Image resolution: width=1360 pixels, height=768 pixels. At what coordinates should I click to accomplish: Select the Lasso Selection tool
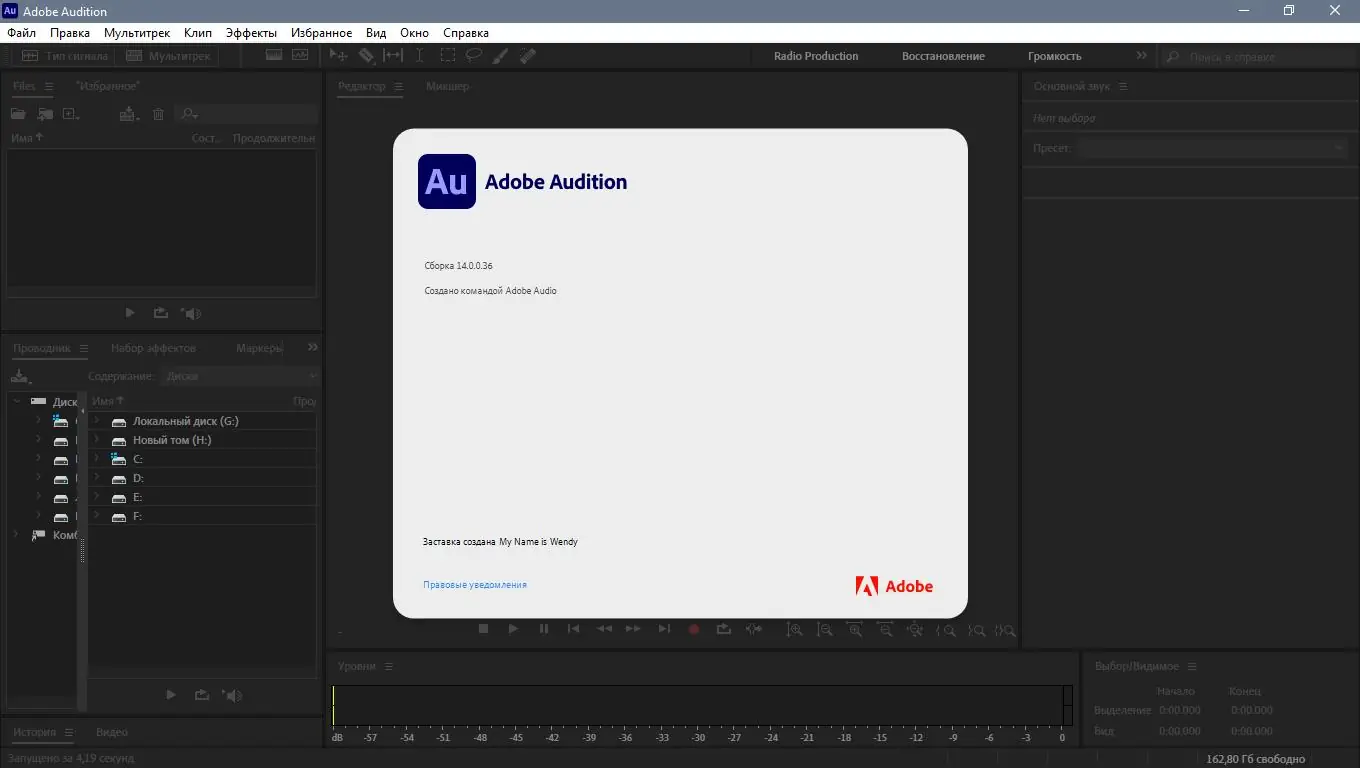point(473,55)
